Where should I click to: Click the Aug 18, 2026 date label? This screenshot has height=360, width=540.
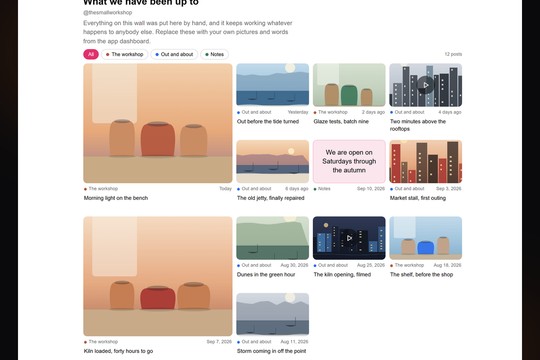click(x=447, y=265)
